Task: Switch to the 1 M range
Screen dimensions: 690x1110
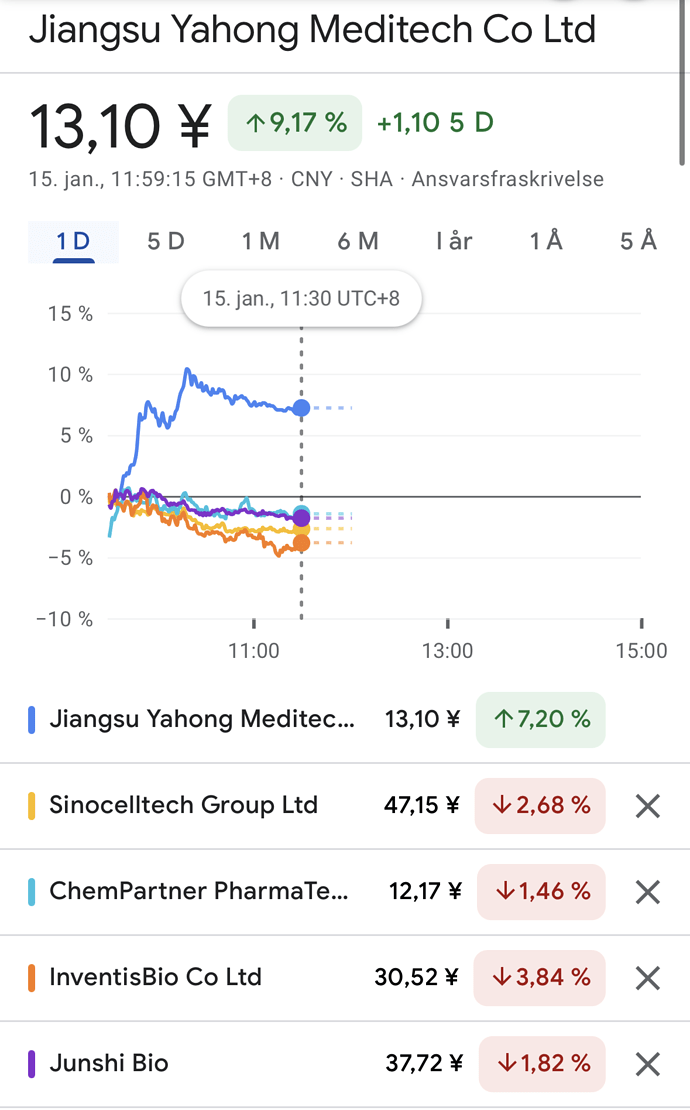Action: tap(261, 241)
